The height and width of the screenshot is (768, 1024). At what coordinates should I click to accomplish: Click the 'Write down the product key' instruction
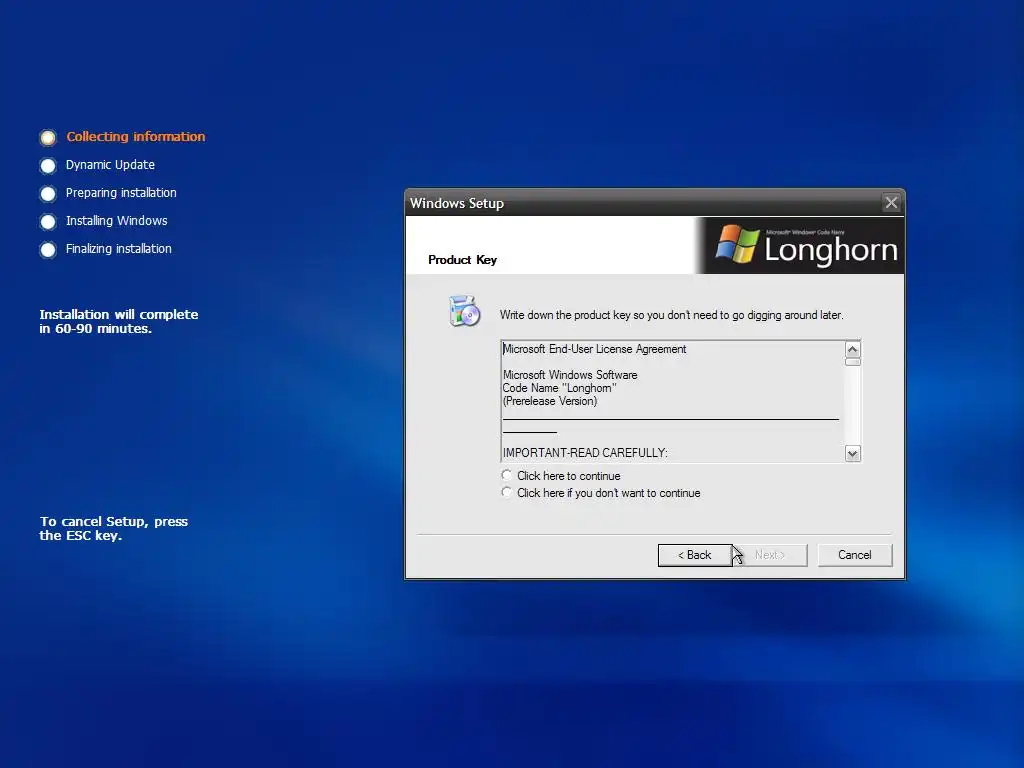(671, 315)
